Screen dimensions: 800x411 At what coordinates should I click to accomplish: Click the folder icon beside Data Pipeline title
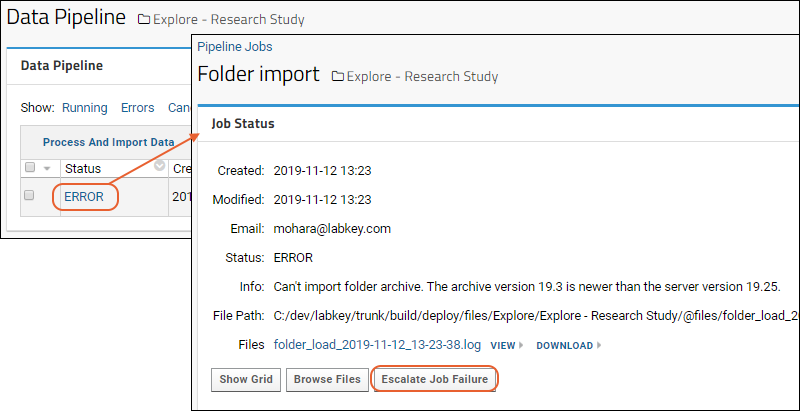click(144, 20)
